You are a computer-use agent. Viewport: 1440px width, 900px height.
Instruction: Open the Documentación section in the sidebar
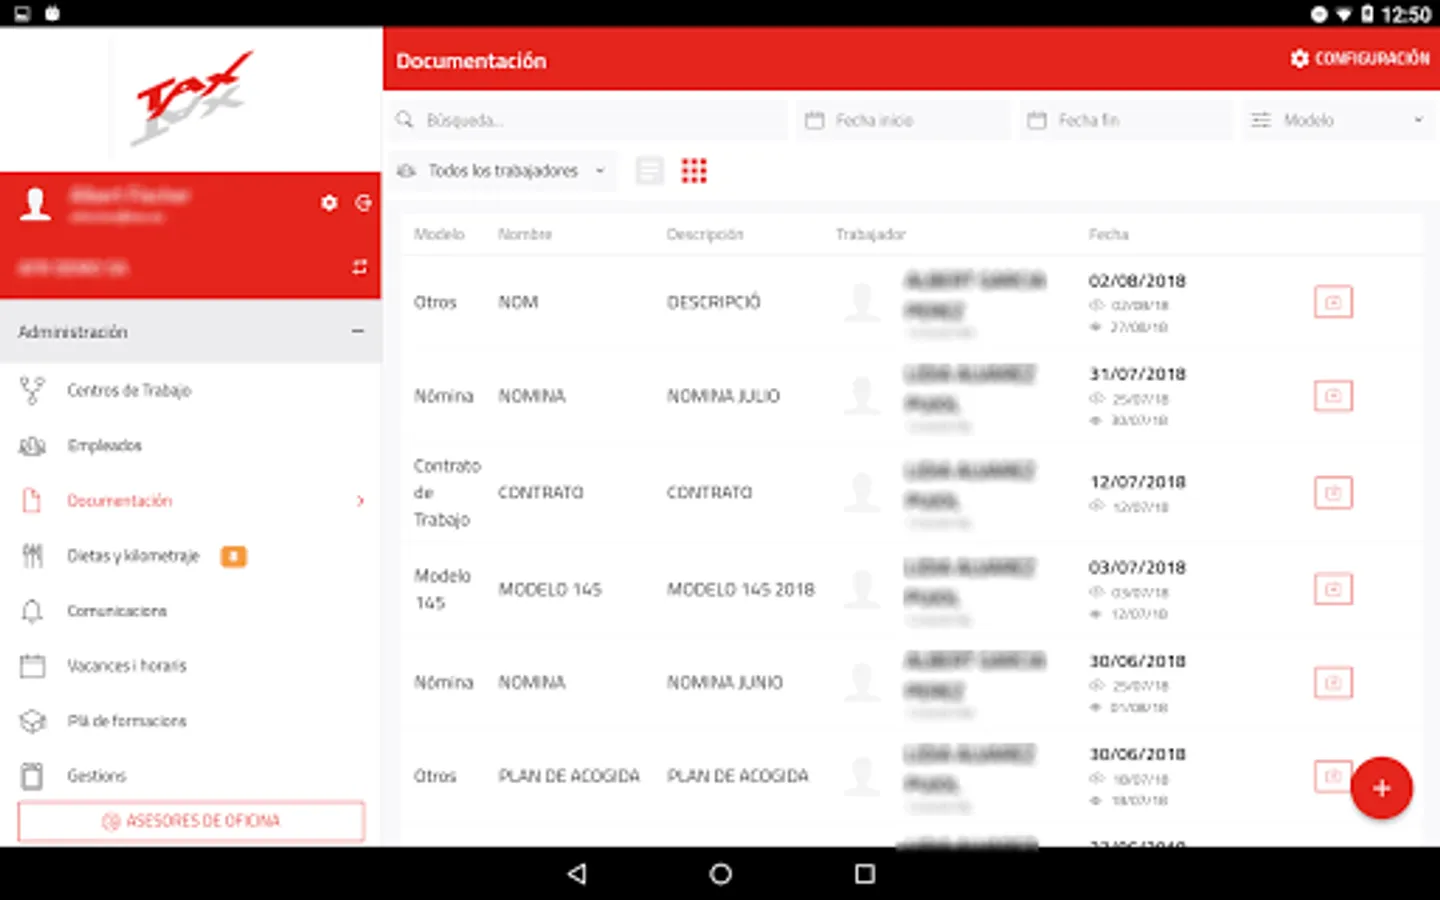120,500
